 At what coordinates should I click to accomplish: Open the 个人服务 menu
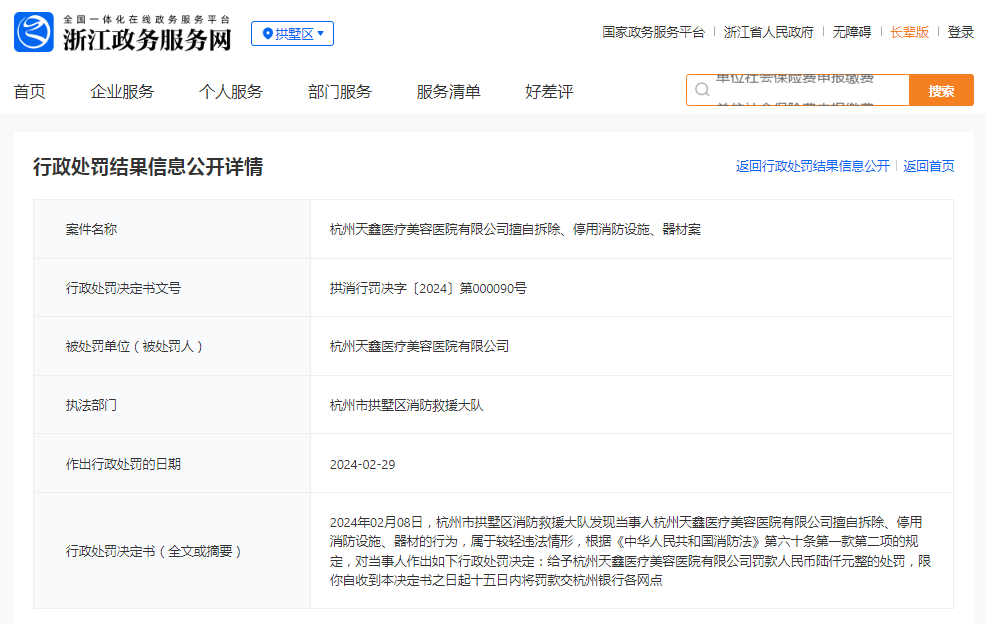[x=231, y=92]
